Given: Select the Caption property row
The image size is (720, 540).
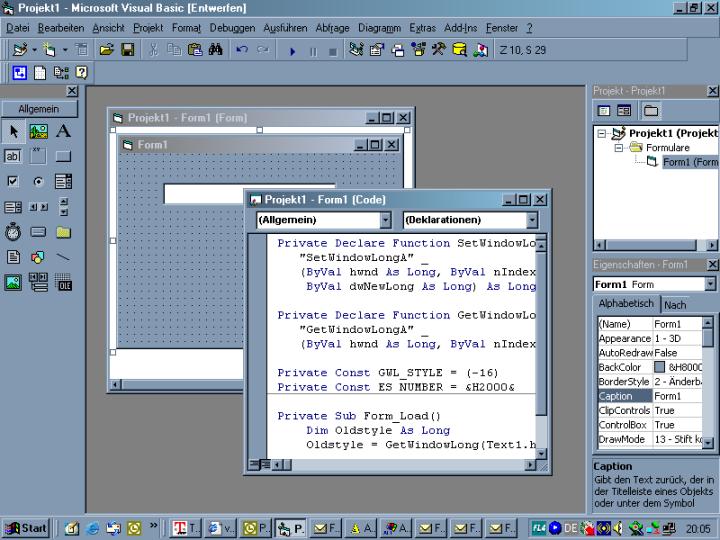Looking at the screenshot, I should coord(624,396).
